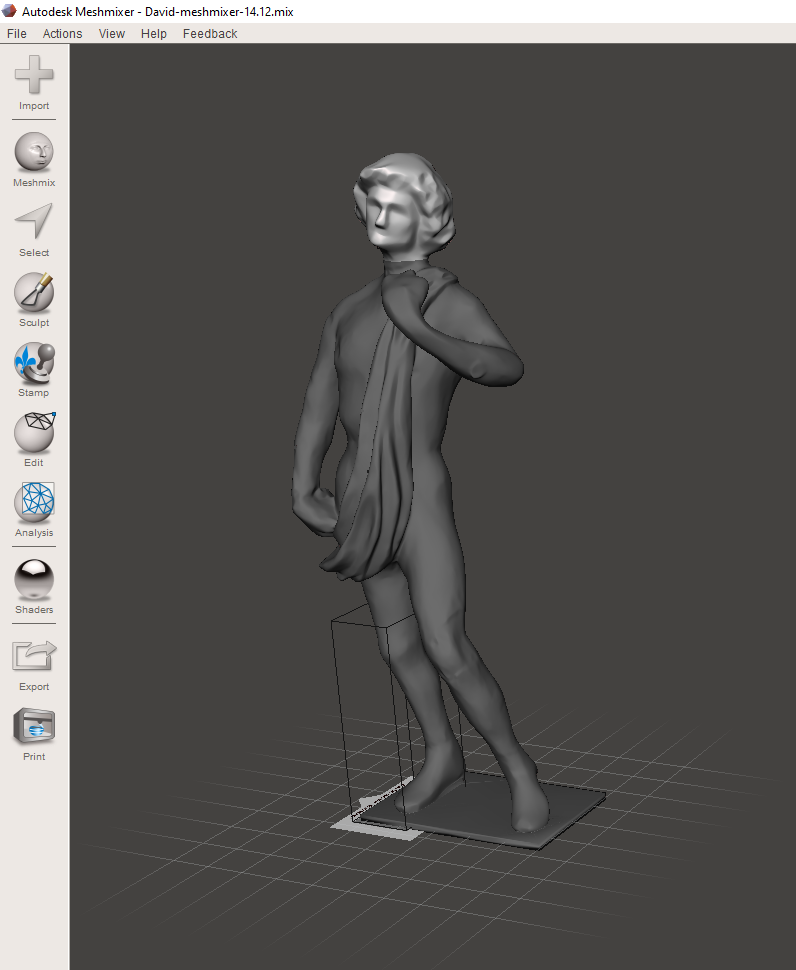
Task: Open the Sculpt brush tool
Action: (x=34, y=299)
